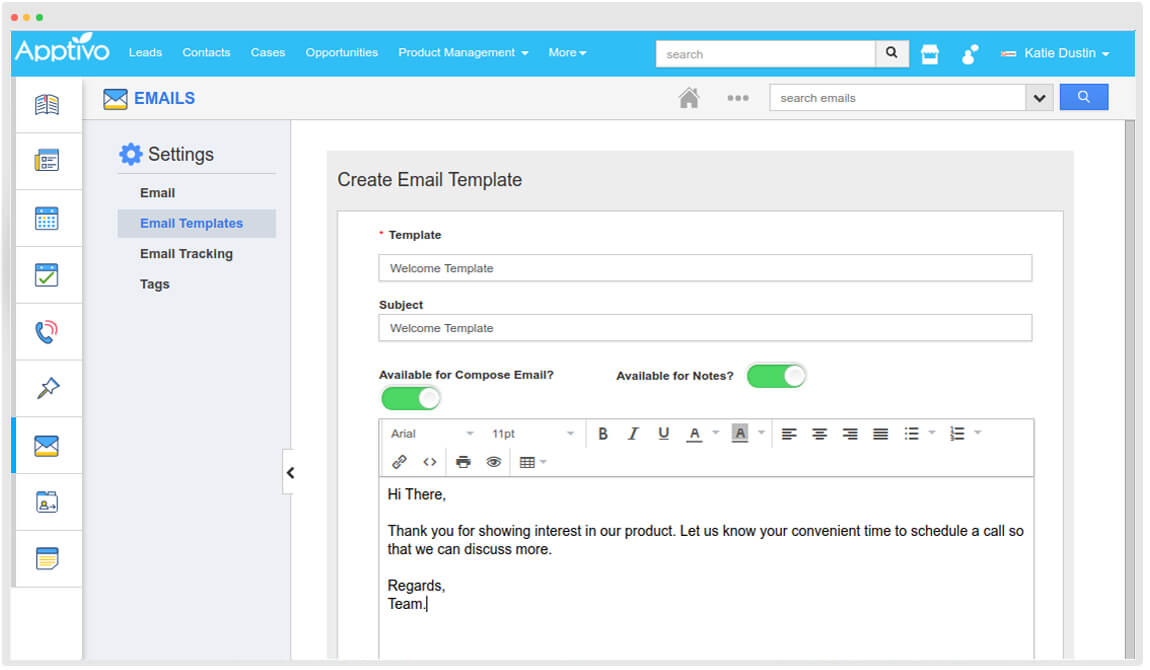1150x670 pixels.
Task: Print the template via the printer icon
Action: (463, 461)
